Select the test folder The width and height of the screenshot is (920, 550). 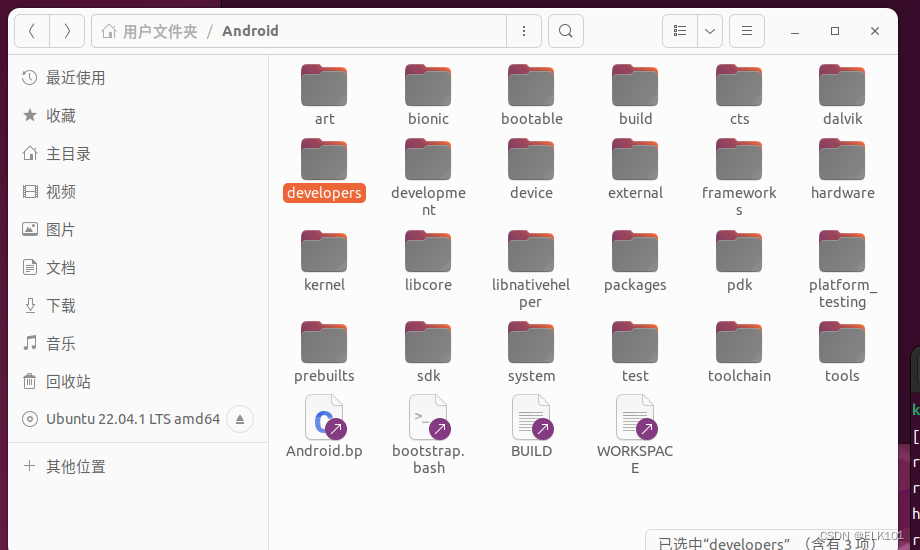635,353
